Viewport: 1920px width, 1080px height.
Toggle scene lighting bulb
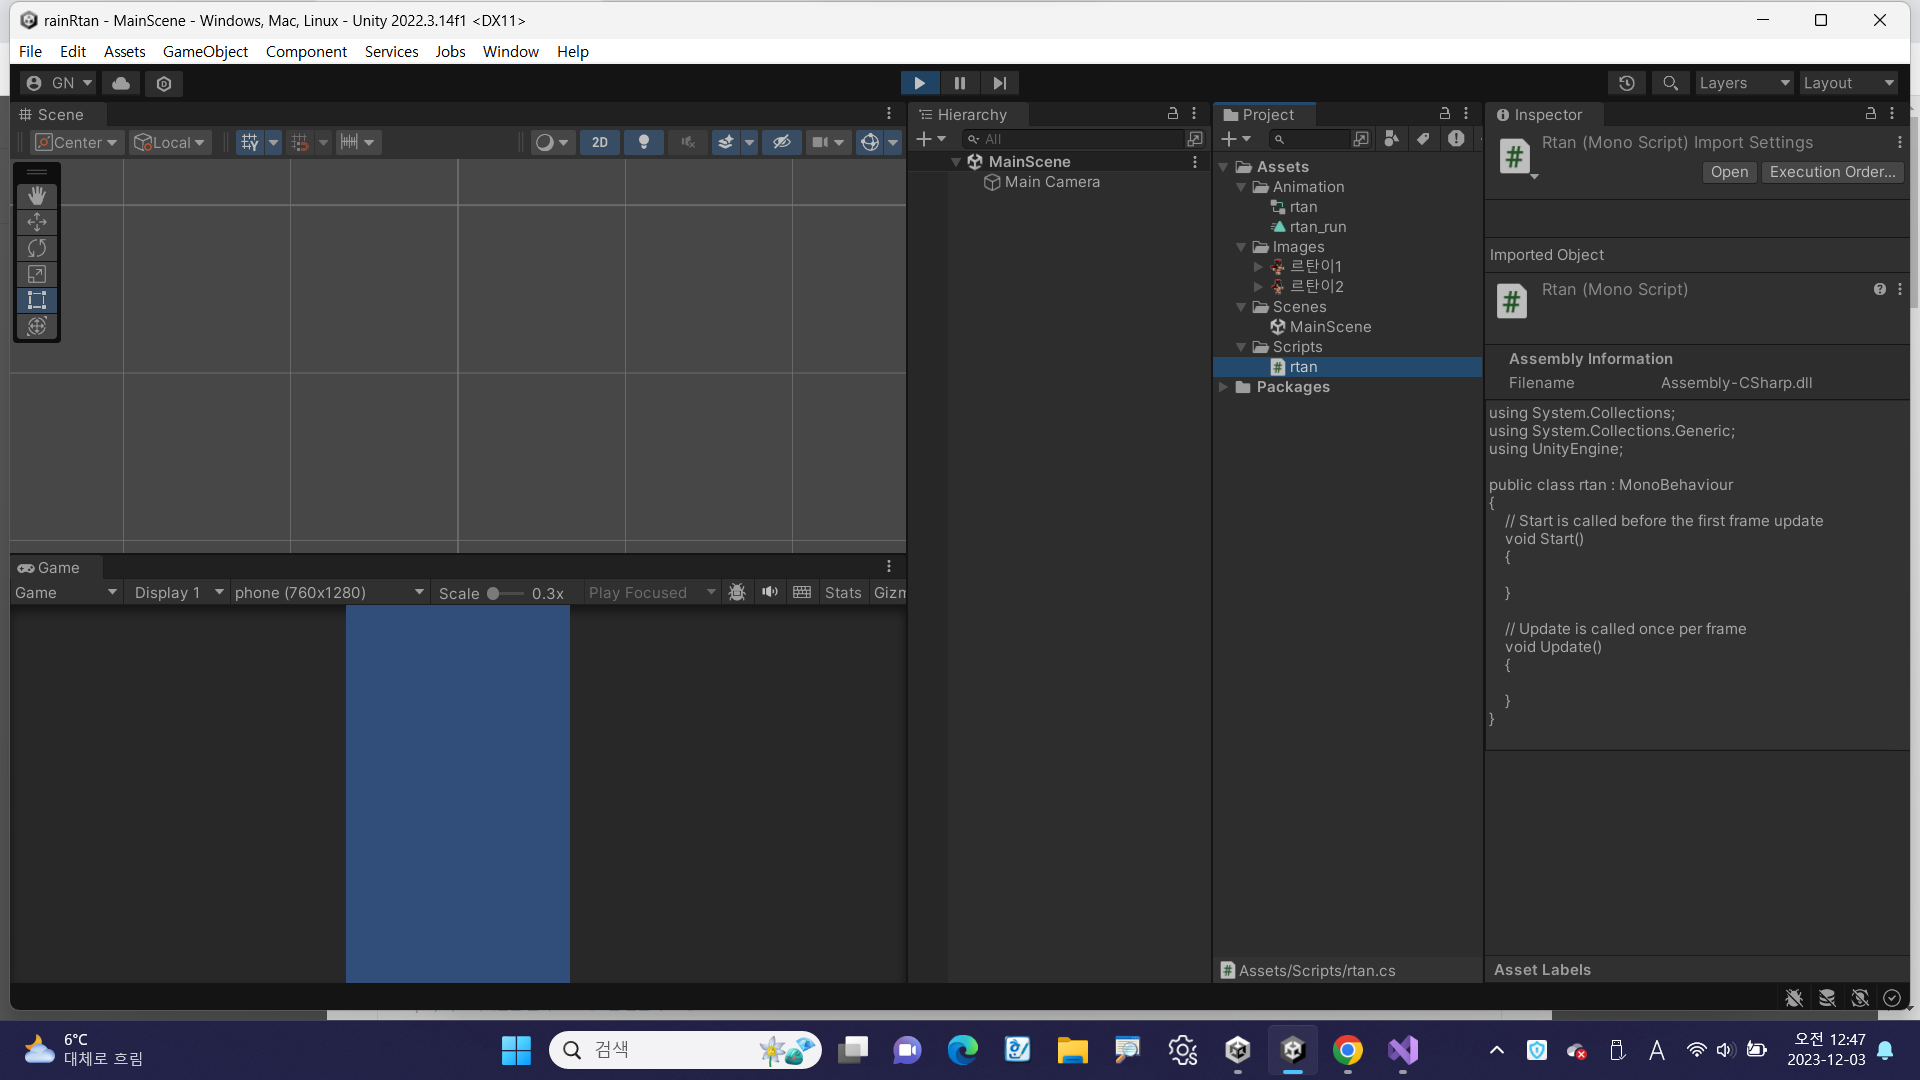click(644, 142)
